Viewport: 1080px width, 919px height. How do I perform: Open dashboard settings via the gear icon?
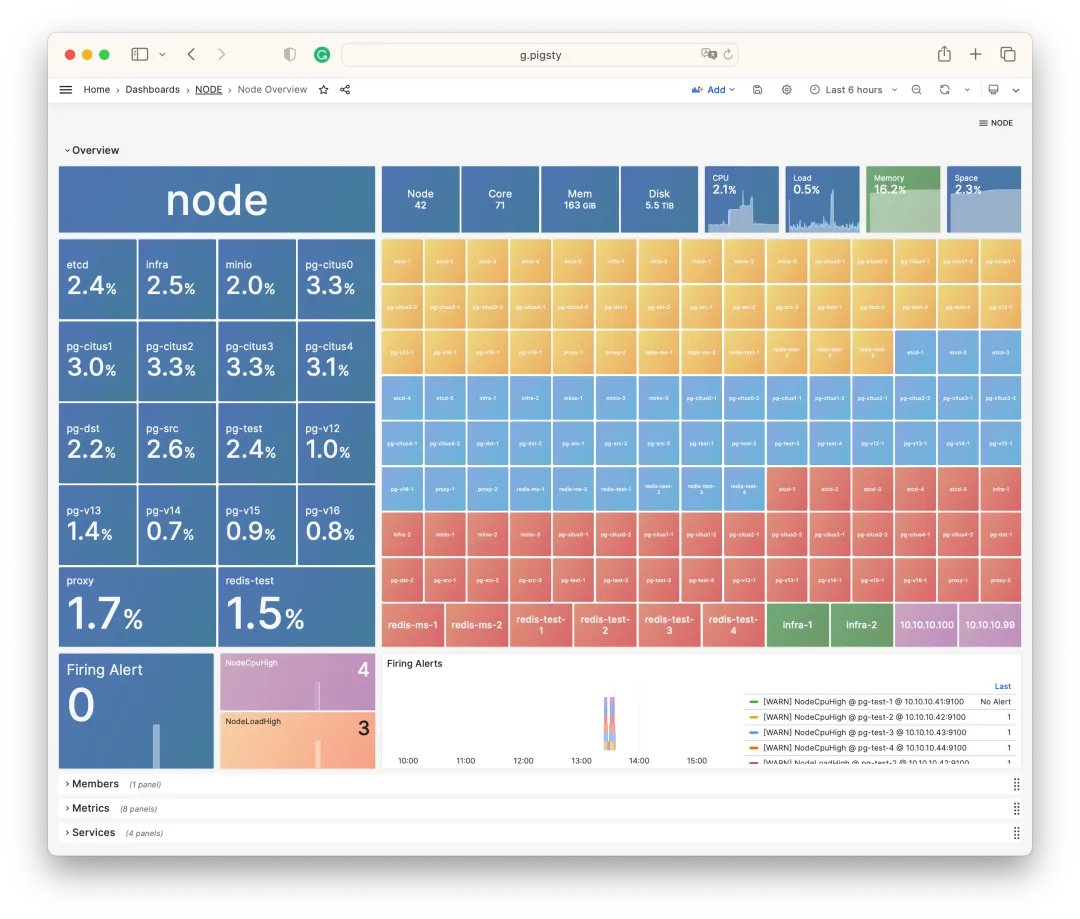786,89
